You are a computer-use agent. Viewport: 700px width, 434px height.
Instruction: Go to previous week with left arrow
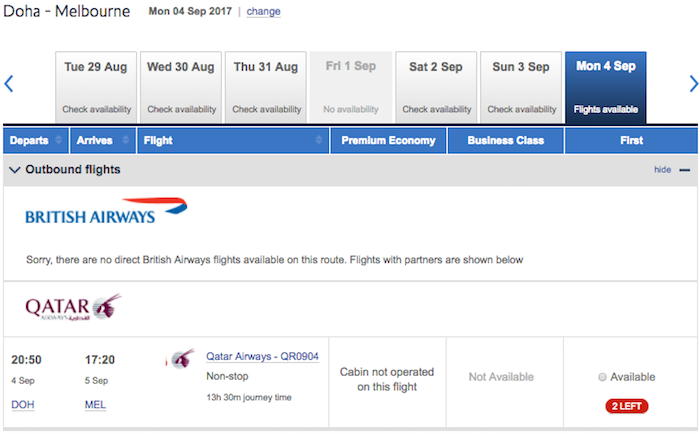pyautogui.click(x=8, y=84)
